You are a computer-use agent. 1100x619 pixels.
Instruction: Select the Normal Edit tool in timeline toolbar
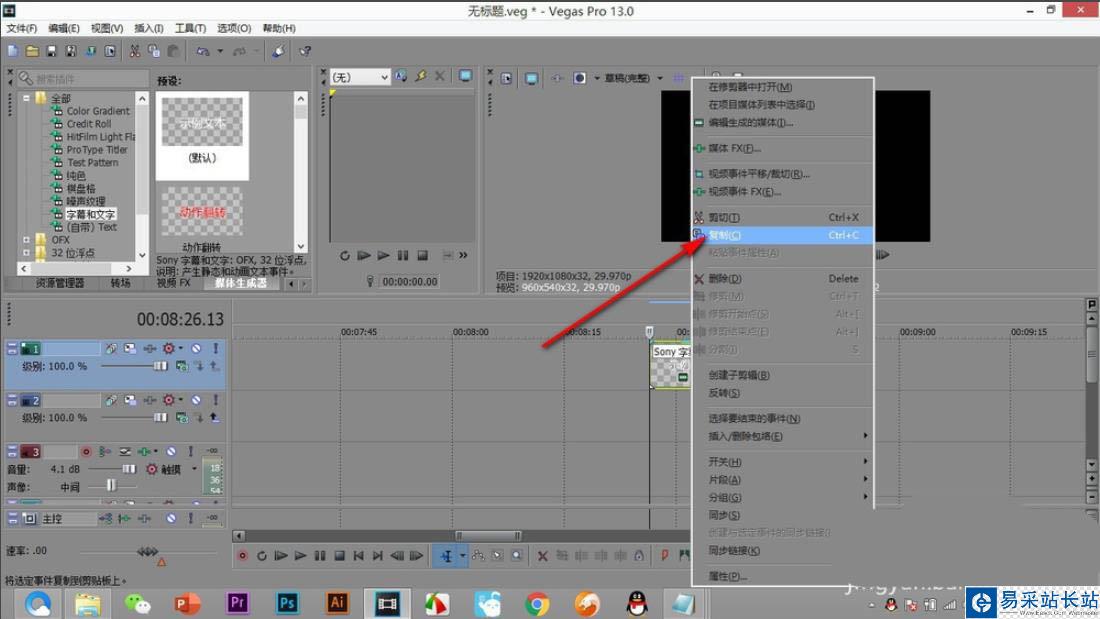(446, 556)
